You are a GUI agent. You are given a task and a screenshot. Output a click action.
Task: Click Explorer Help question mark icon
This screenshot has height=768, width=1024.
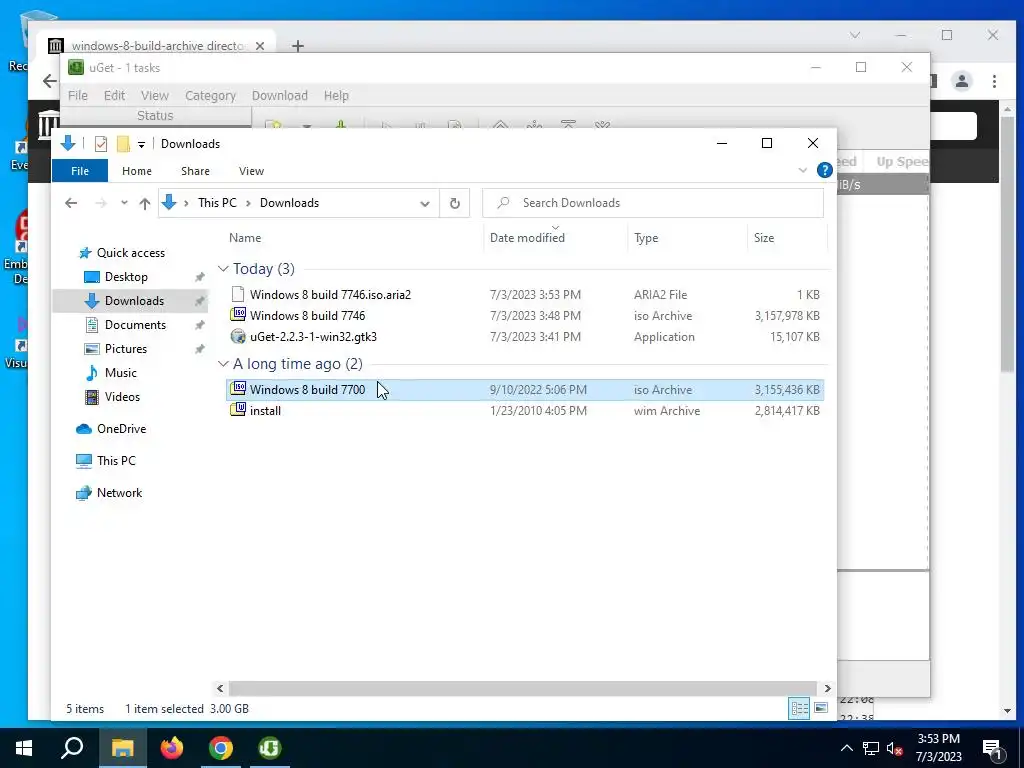(x=825, y=170)
